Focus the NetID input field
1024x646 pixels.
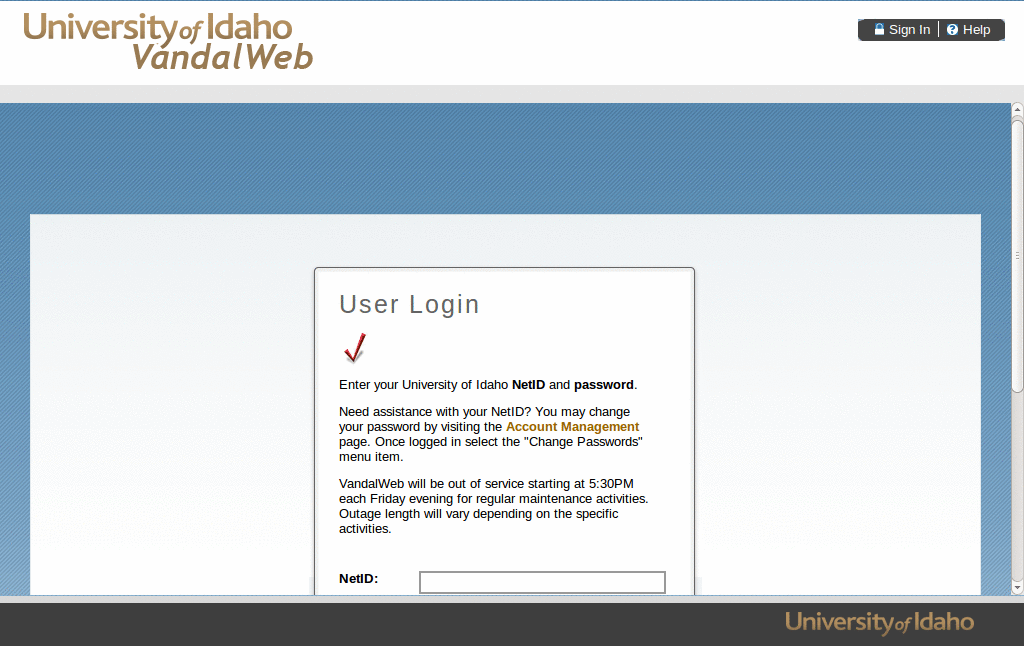click(x=542, y=582)
